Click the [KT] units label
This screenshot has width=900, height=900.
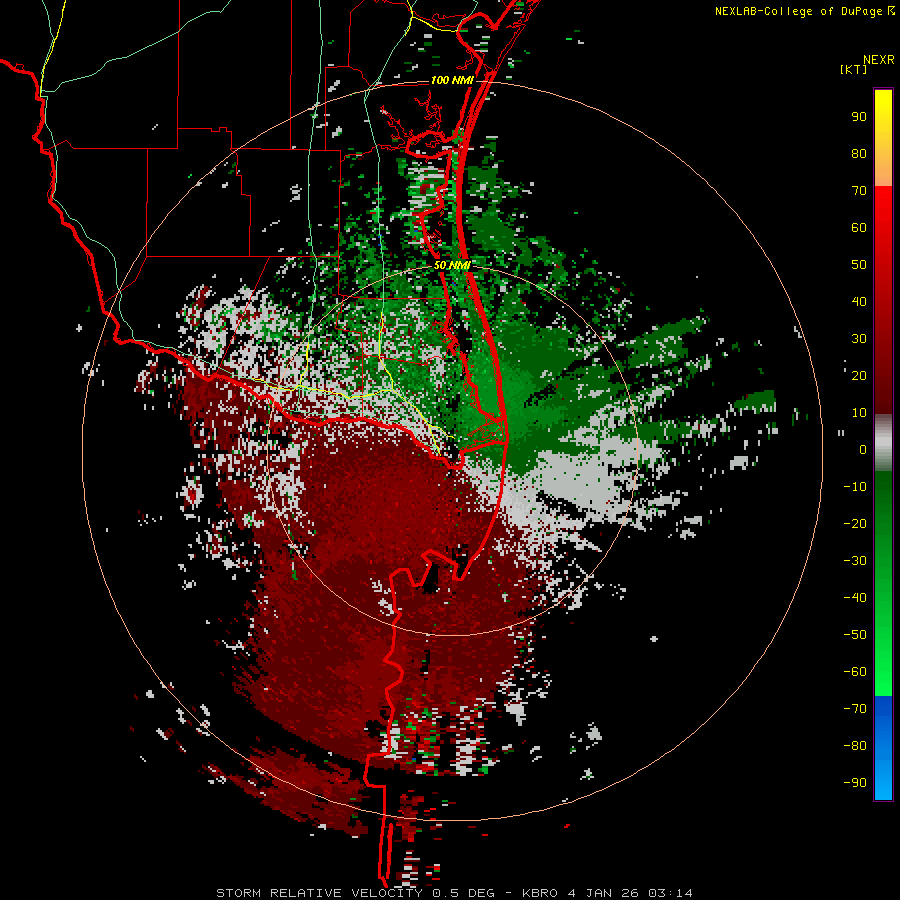(x=854, y=69)
